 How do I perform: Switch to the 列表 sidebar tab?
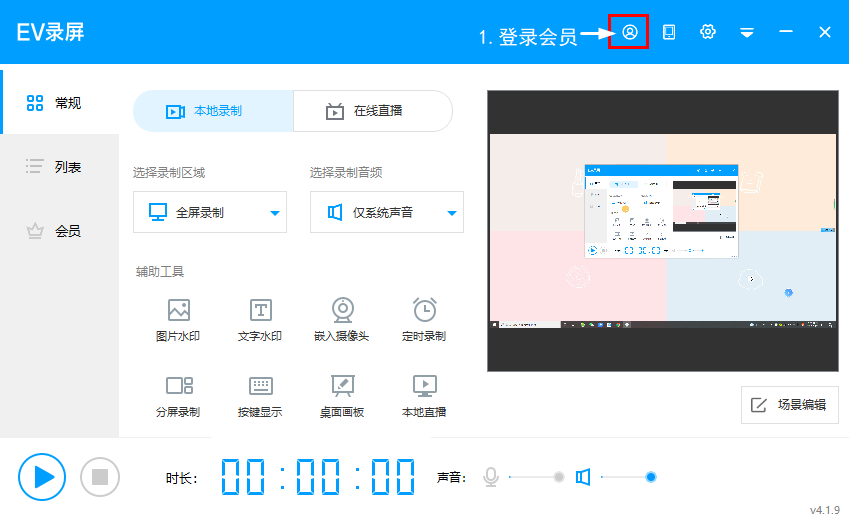[x=60, y=166]
